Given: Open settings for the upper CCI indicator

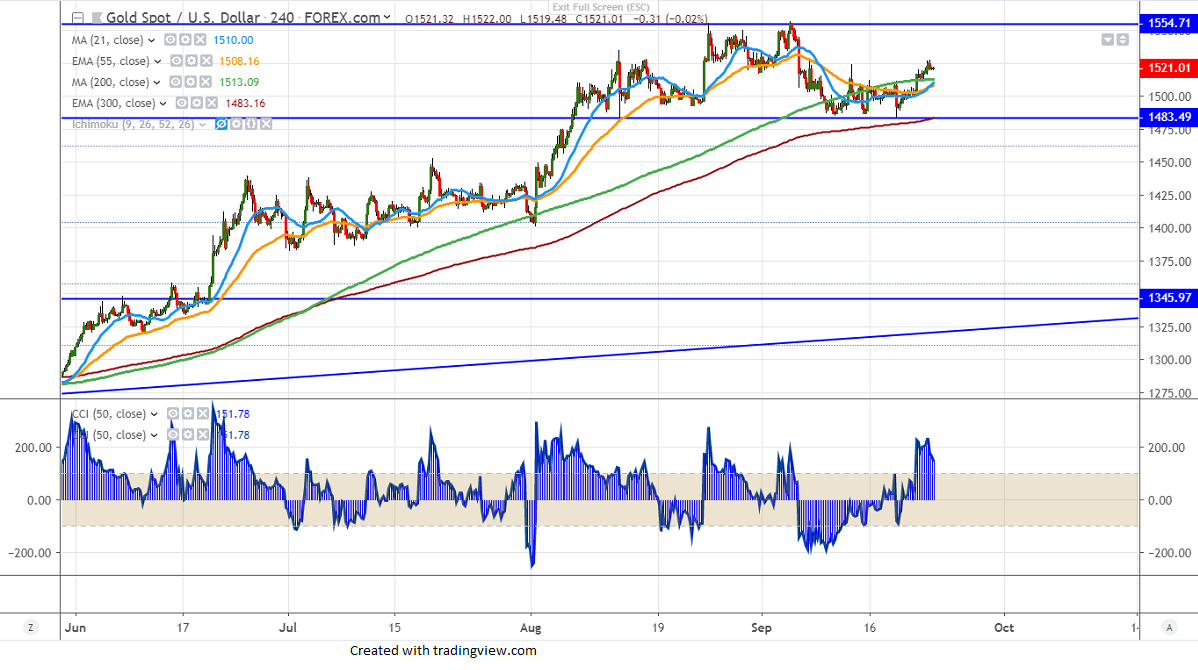Looking at the screenshot, I should [188, 413].
